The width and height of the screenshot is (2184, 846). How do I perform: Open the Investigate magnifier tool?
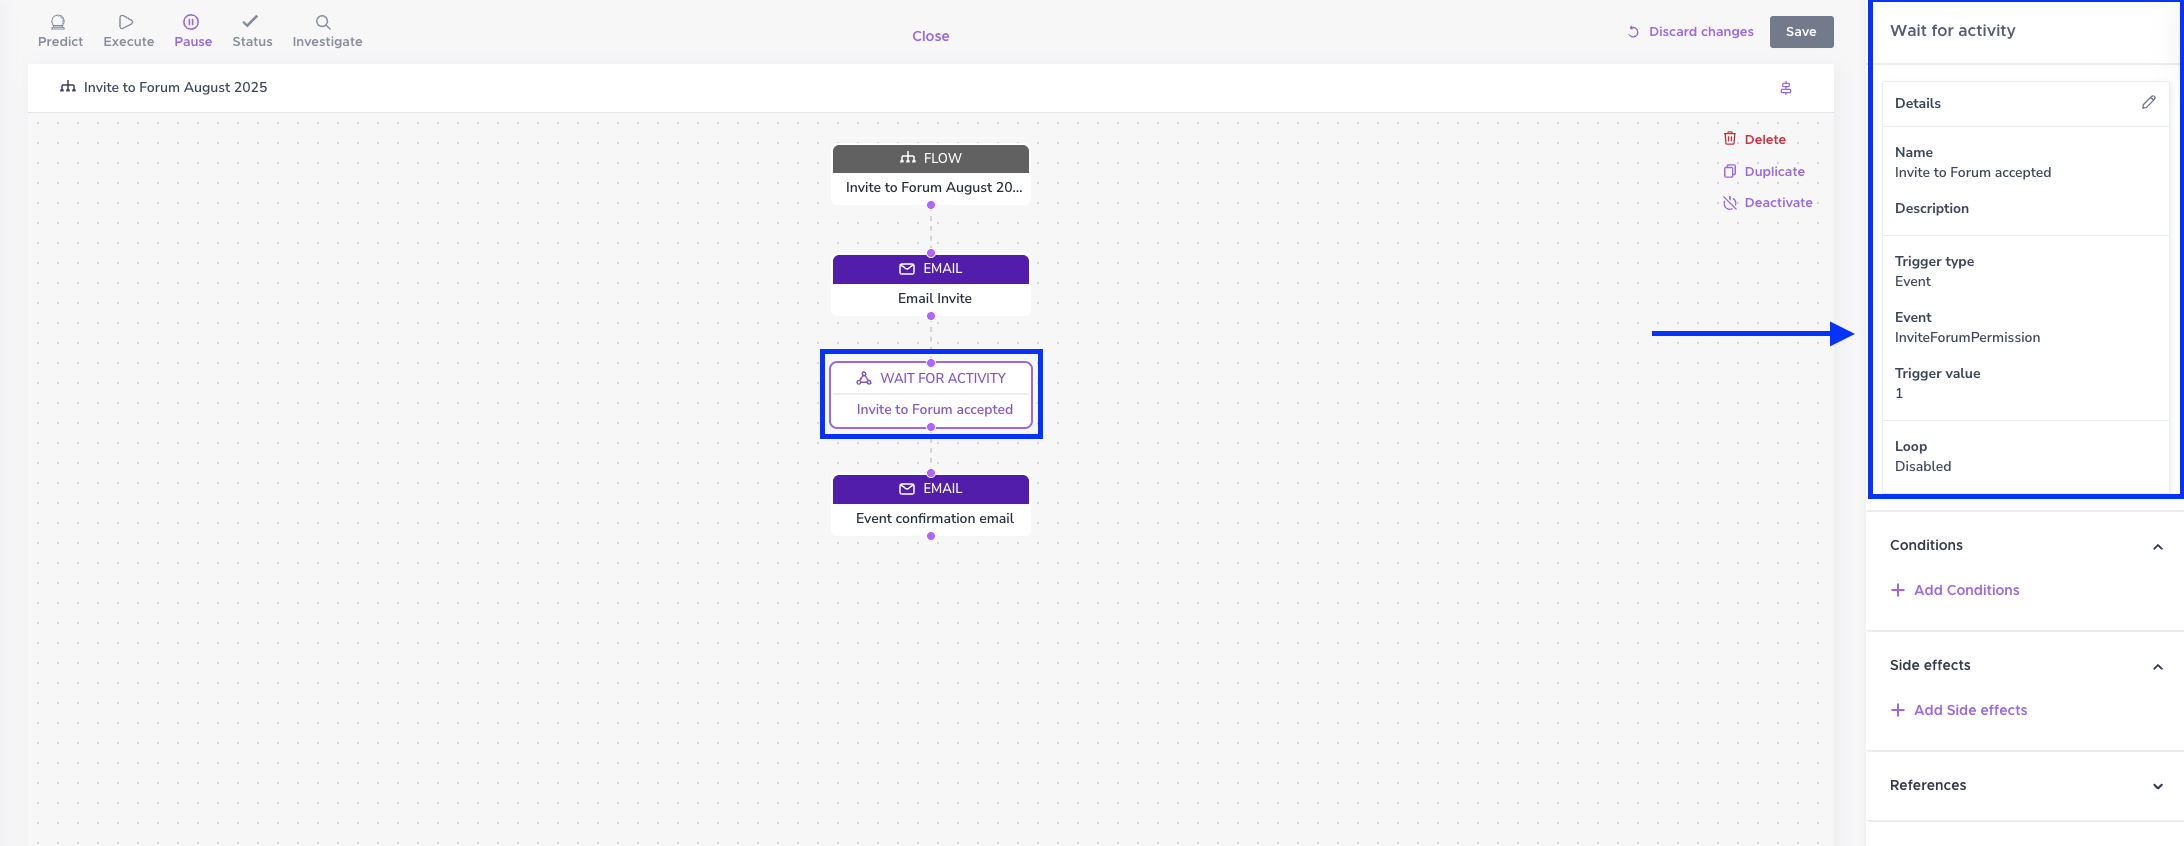323,22
